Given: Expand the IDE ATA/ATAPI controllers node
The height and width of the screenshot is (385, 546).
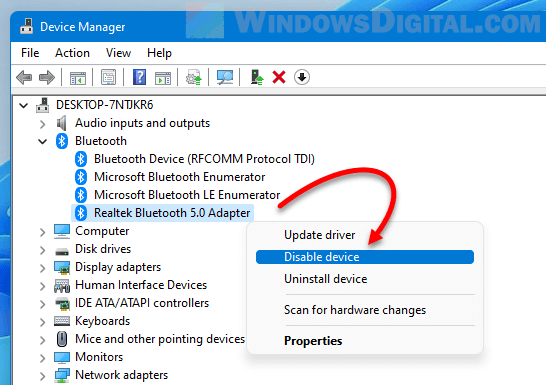Looking at the screenshot, I should 42,304.
